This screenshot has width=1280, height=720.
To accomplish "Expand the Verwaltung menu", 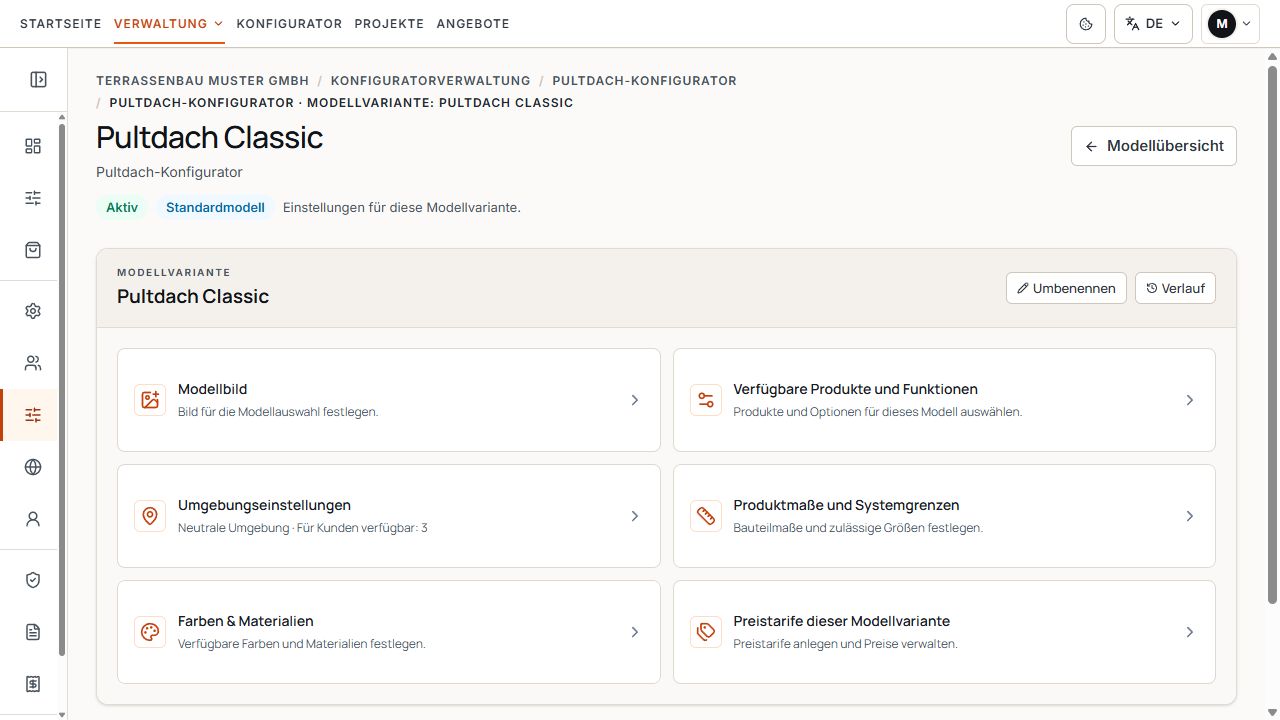I will [x=169, y=23].
